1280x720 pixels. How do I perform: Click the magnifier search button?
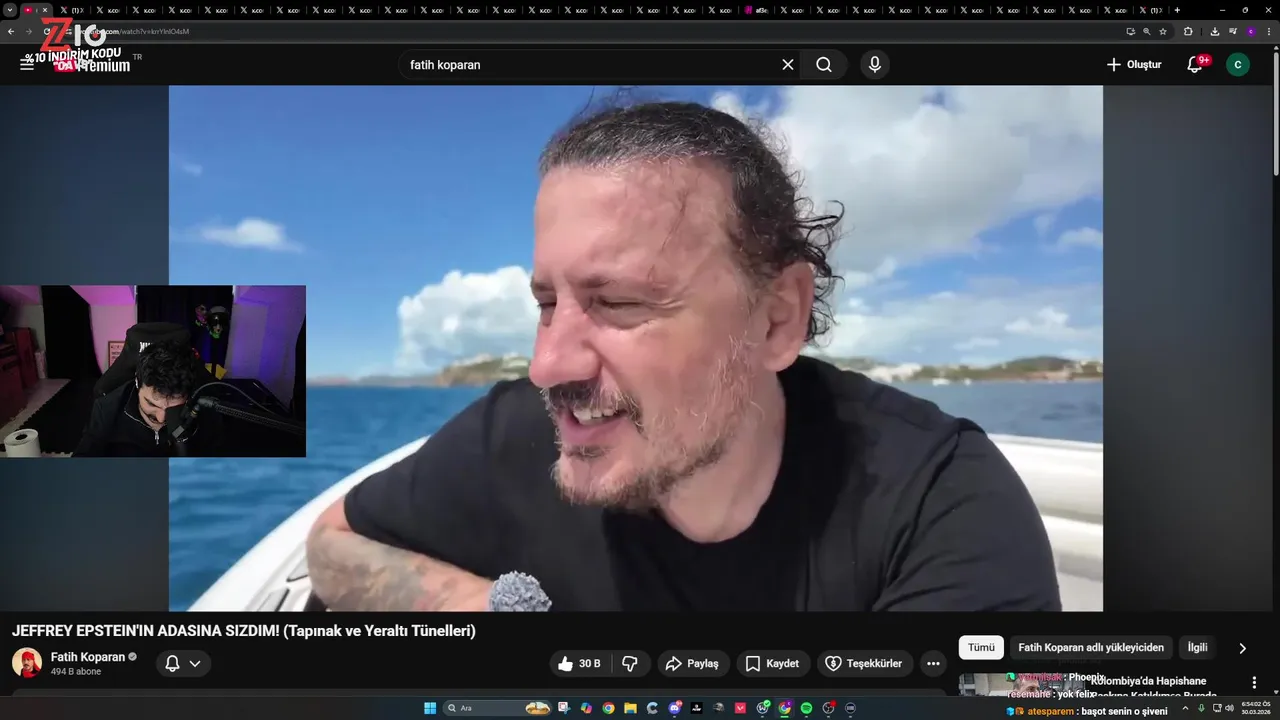tap(824, 64)
